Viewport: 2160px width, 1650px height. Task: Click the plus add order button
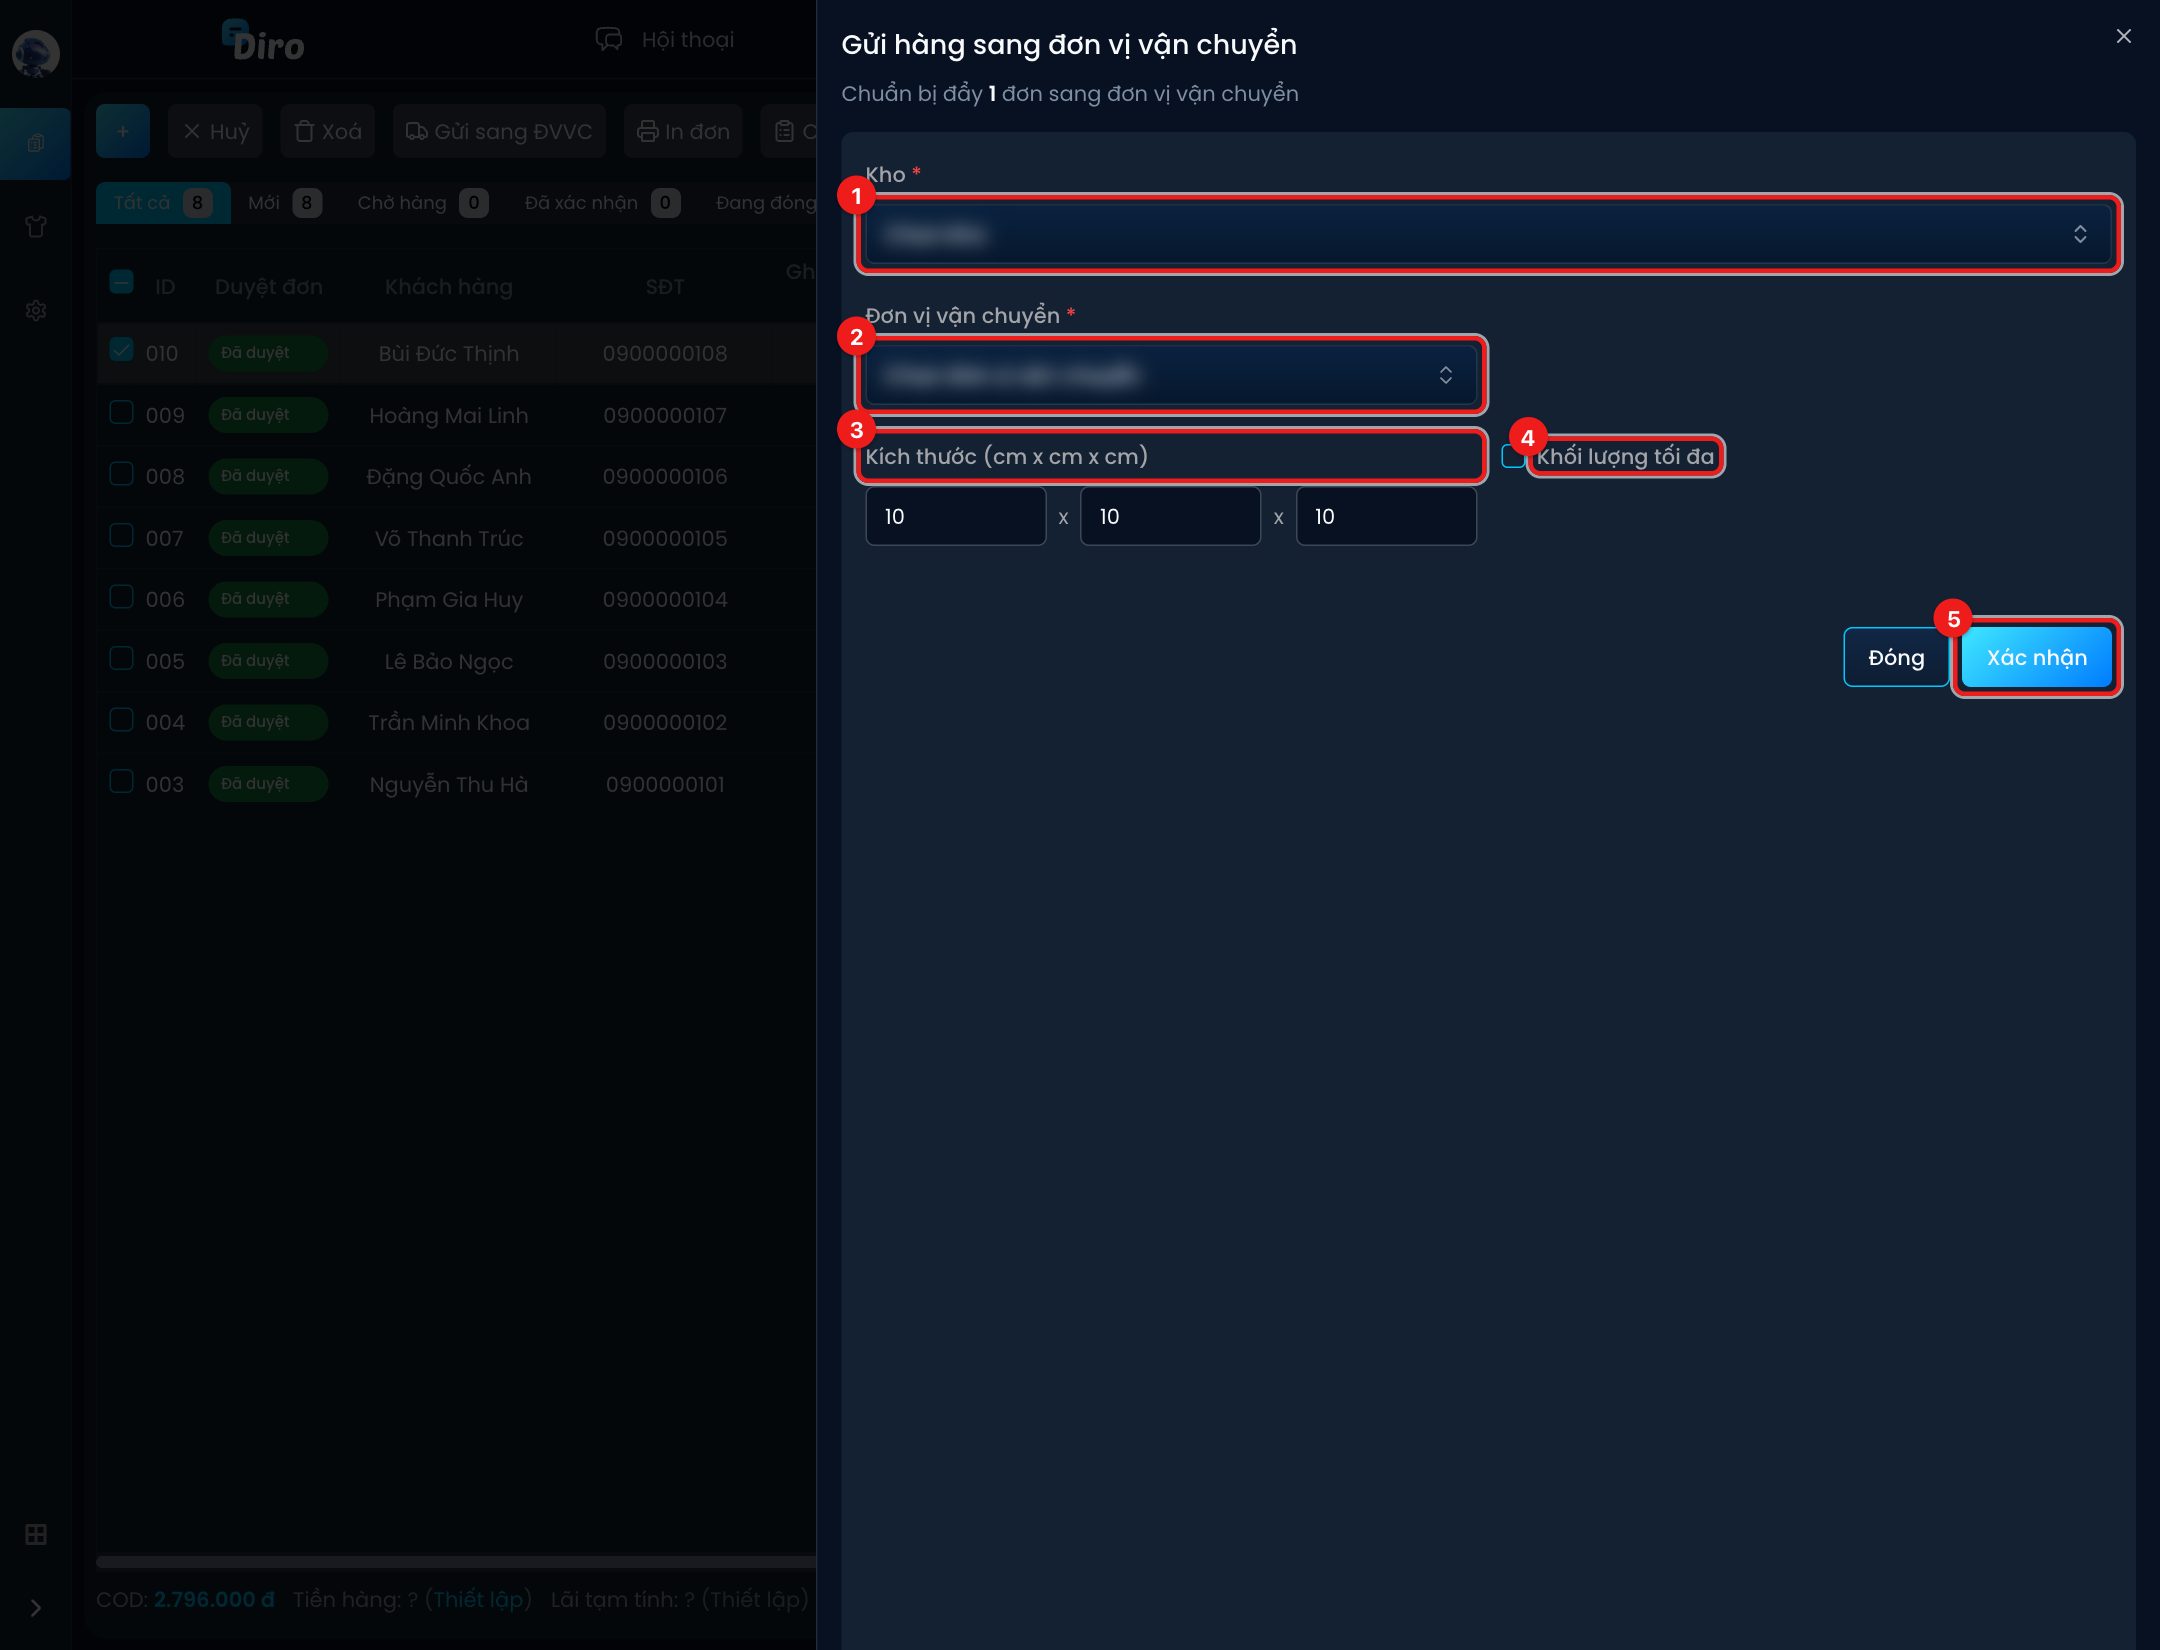[123, 131]
